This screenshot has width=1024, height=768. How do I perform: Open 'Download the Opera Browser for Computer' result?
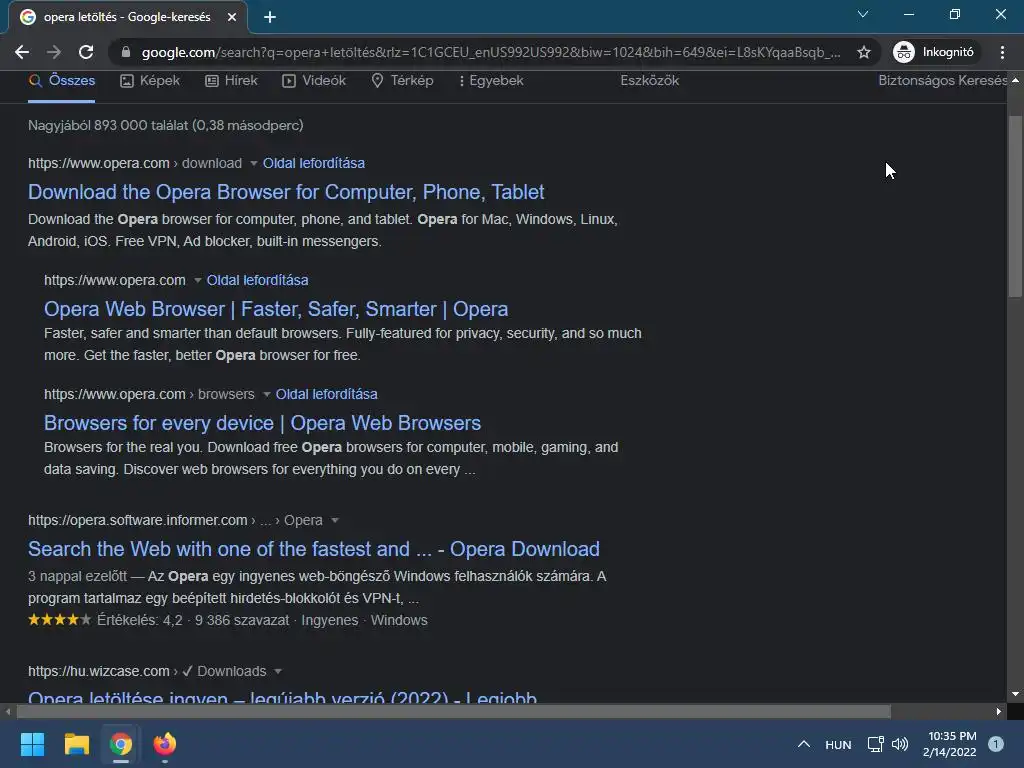click(x=286, y=192)
